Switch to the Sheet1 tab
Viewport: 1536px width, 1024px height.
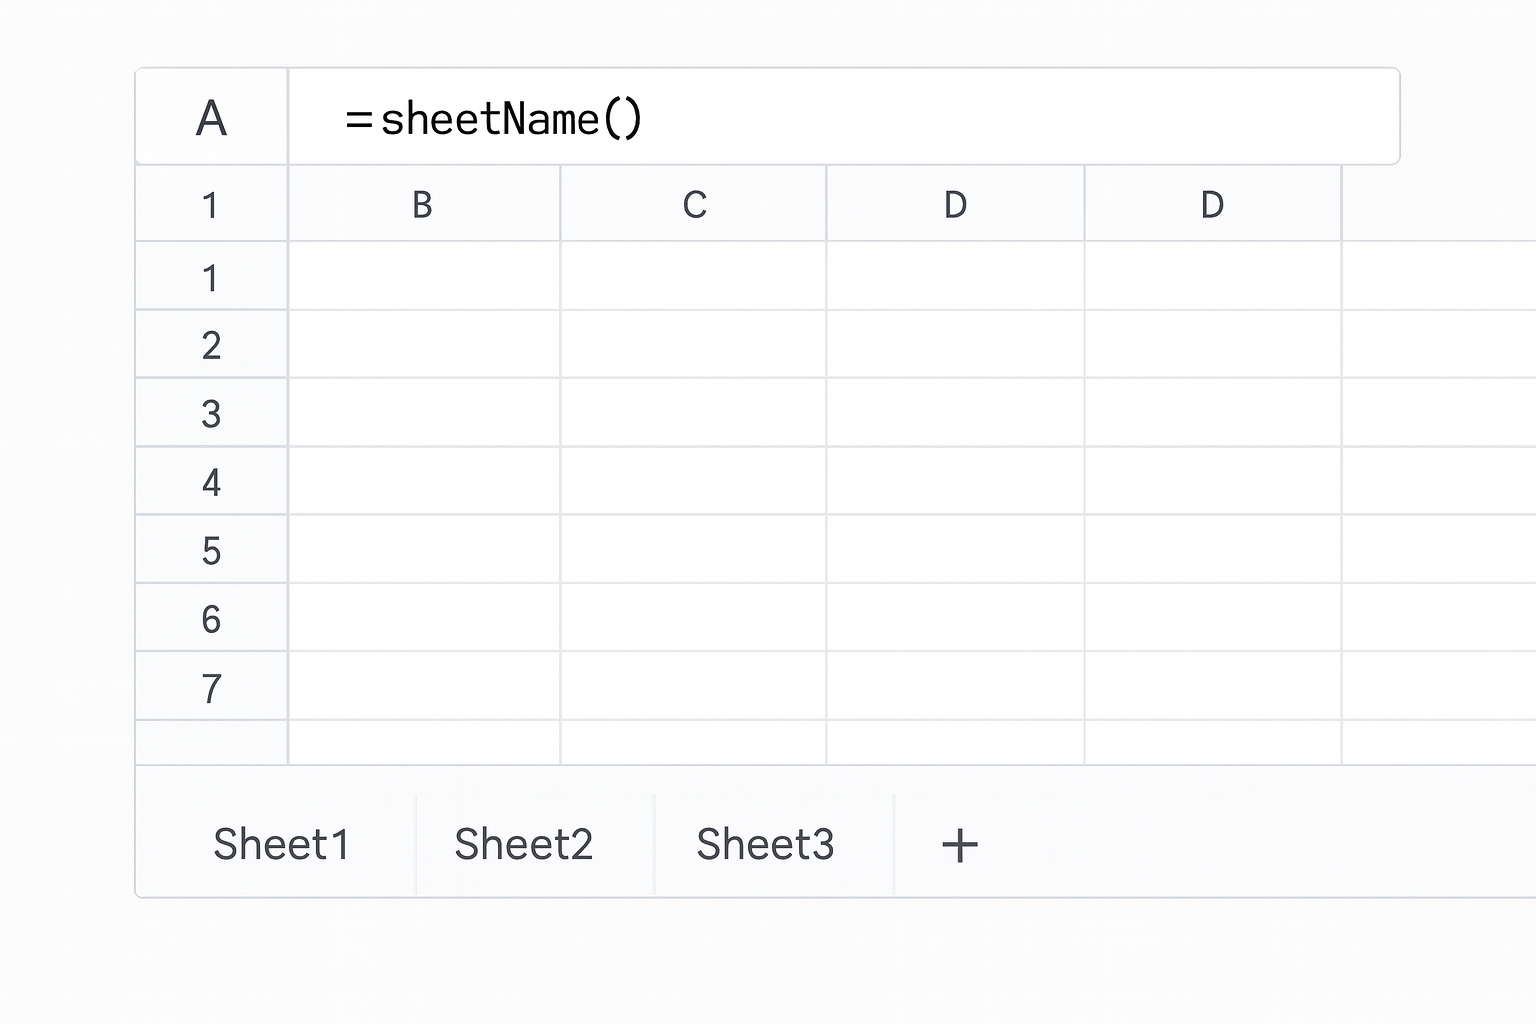tap(281, 845)
